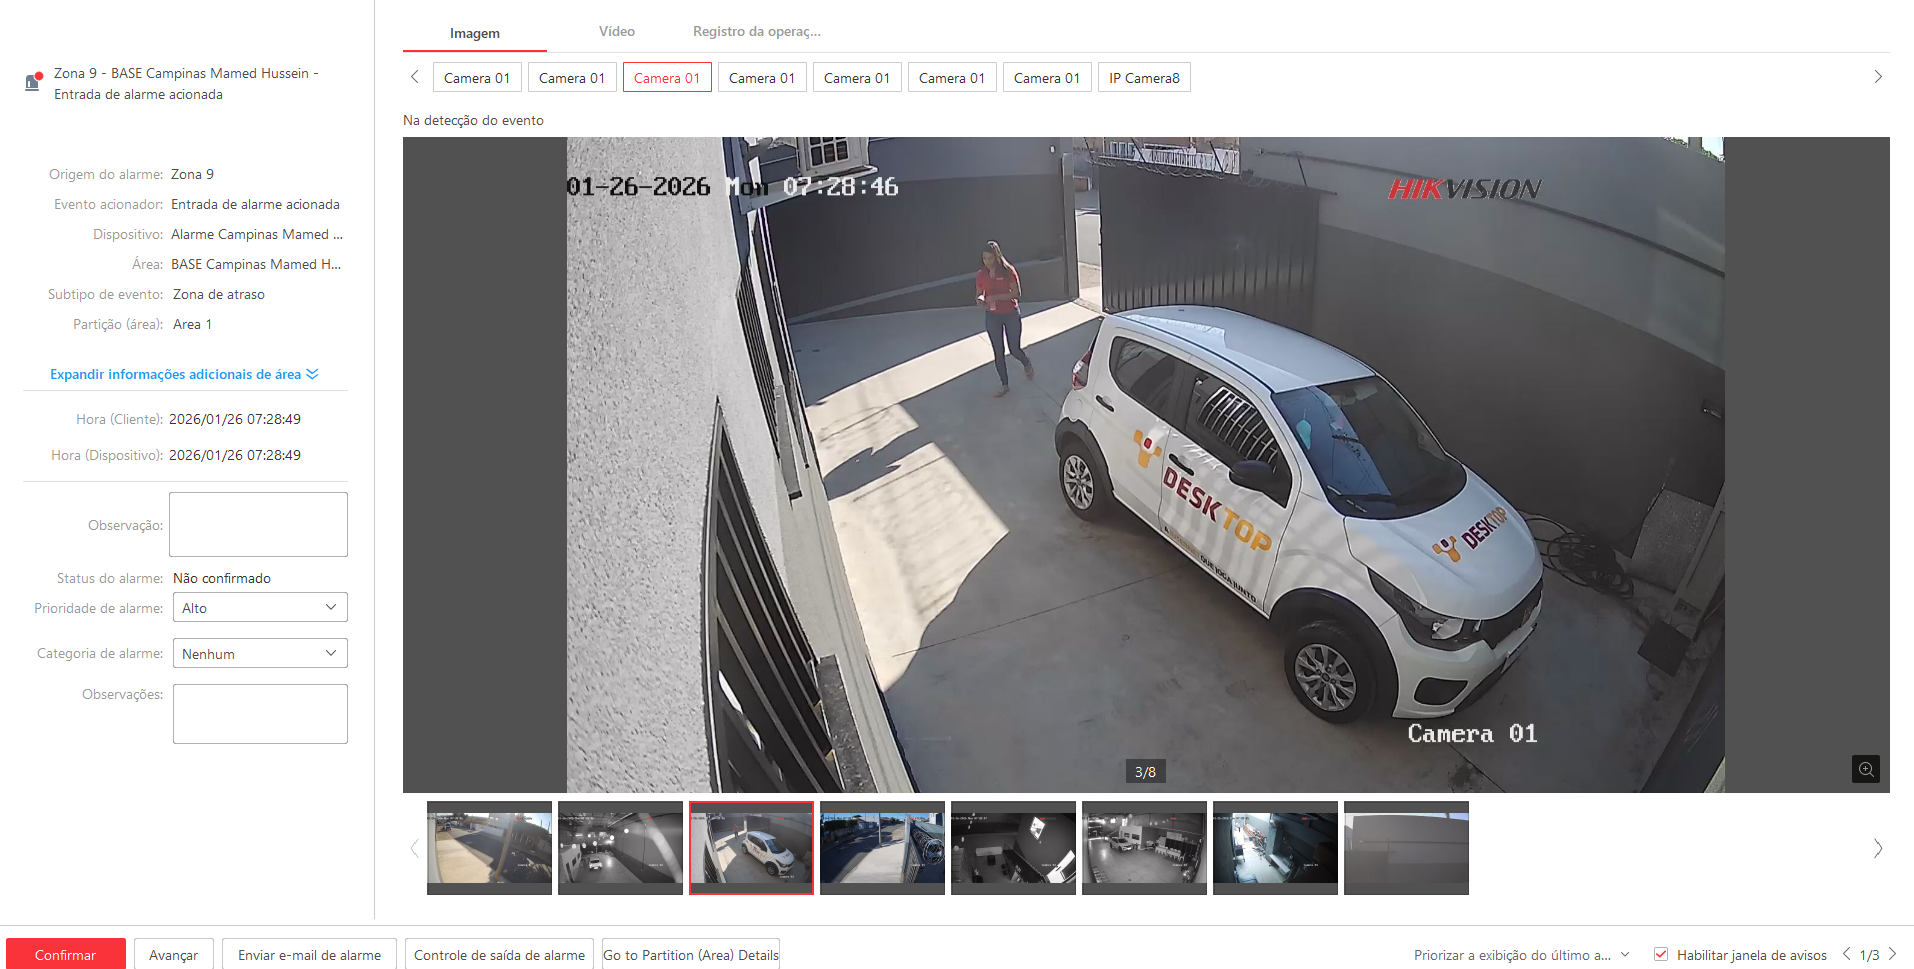Select the IP Camera8 tab
The width and height of the screenshot is (1914, 969).
point(1143,78)
